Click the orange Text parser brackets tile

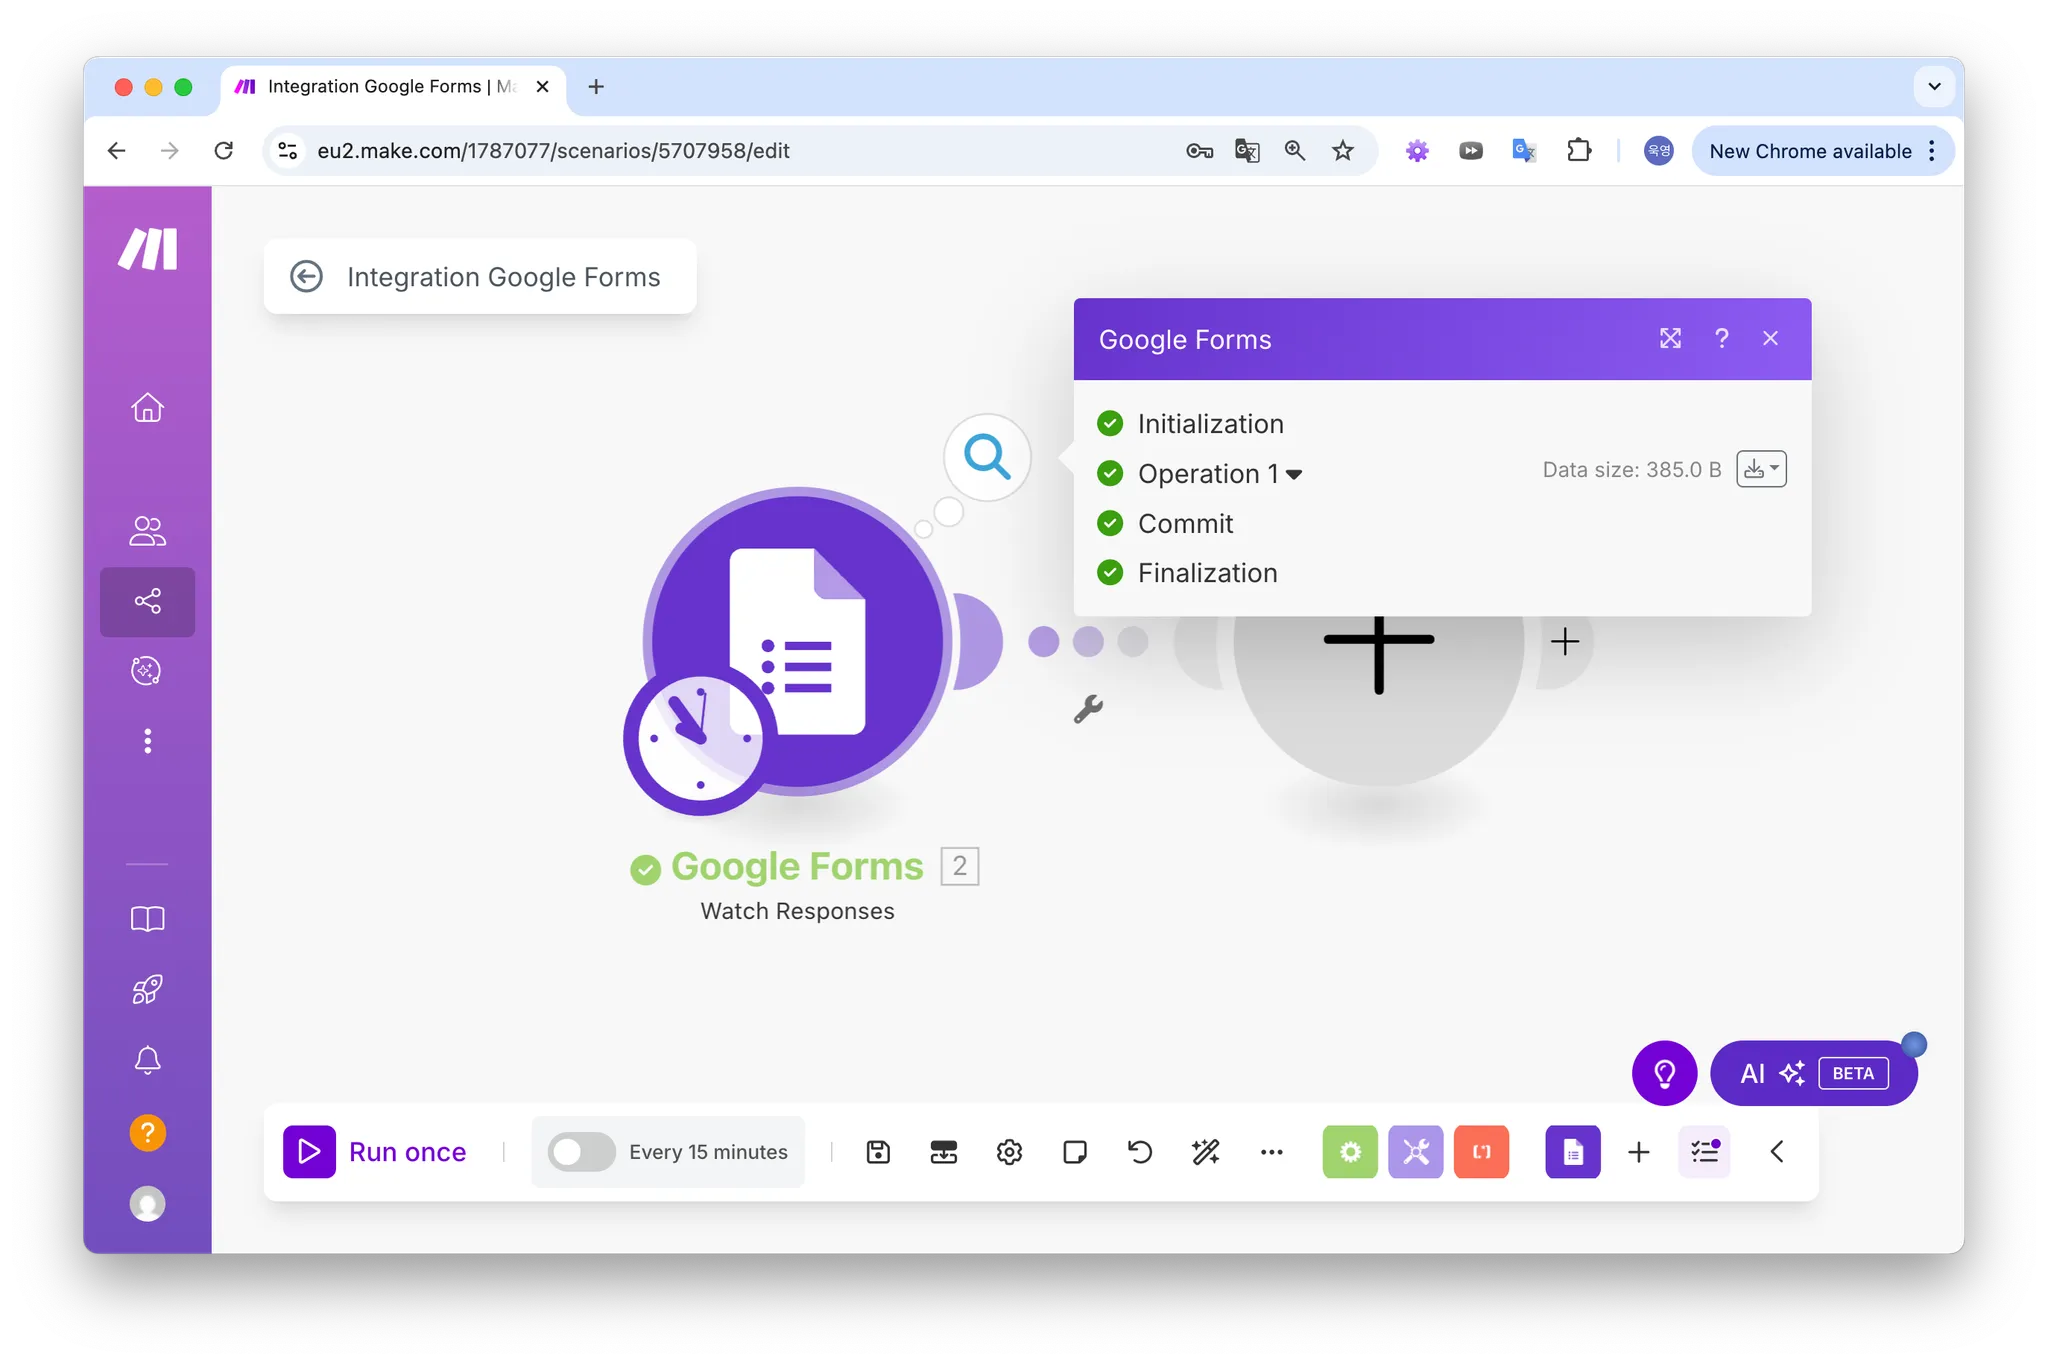coord(1482,1152)
